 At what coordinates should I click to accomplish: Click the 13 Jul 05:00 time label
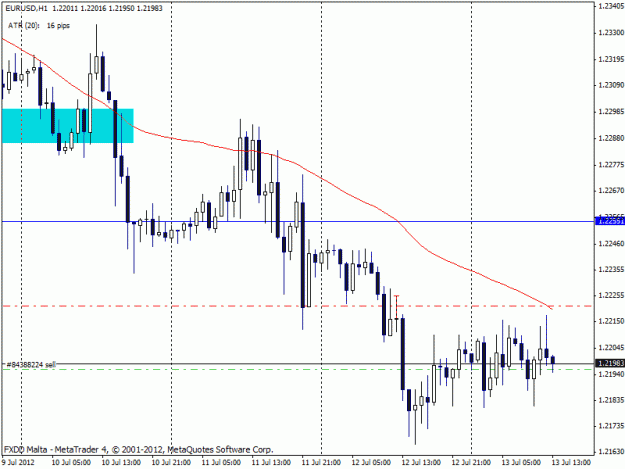point(521,462)
